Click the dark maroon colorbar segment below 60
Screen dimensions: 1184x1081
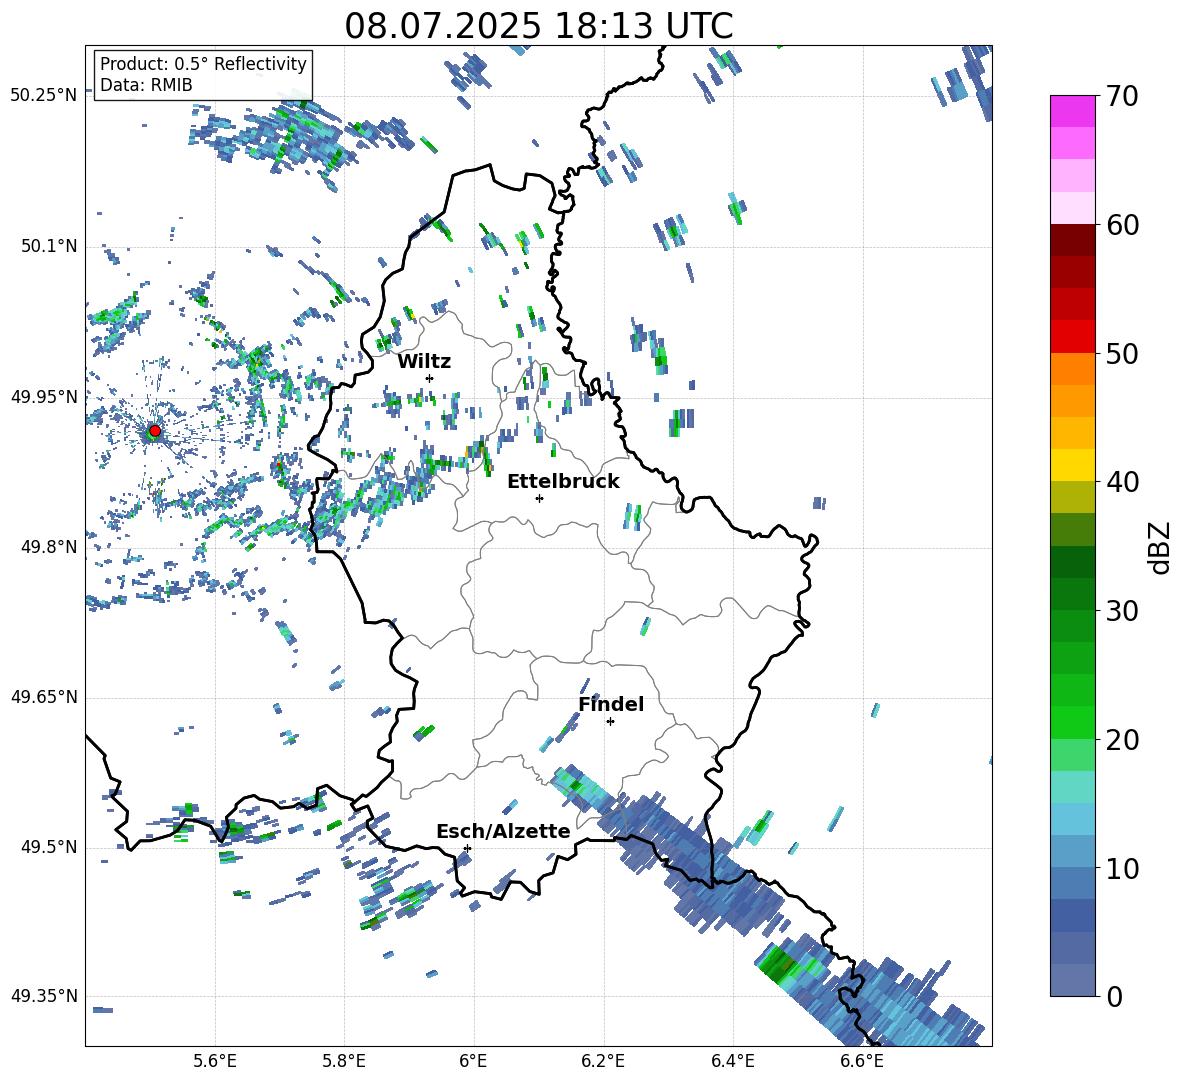pyautogui.click(x=1072, y=240)
